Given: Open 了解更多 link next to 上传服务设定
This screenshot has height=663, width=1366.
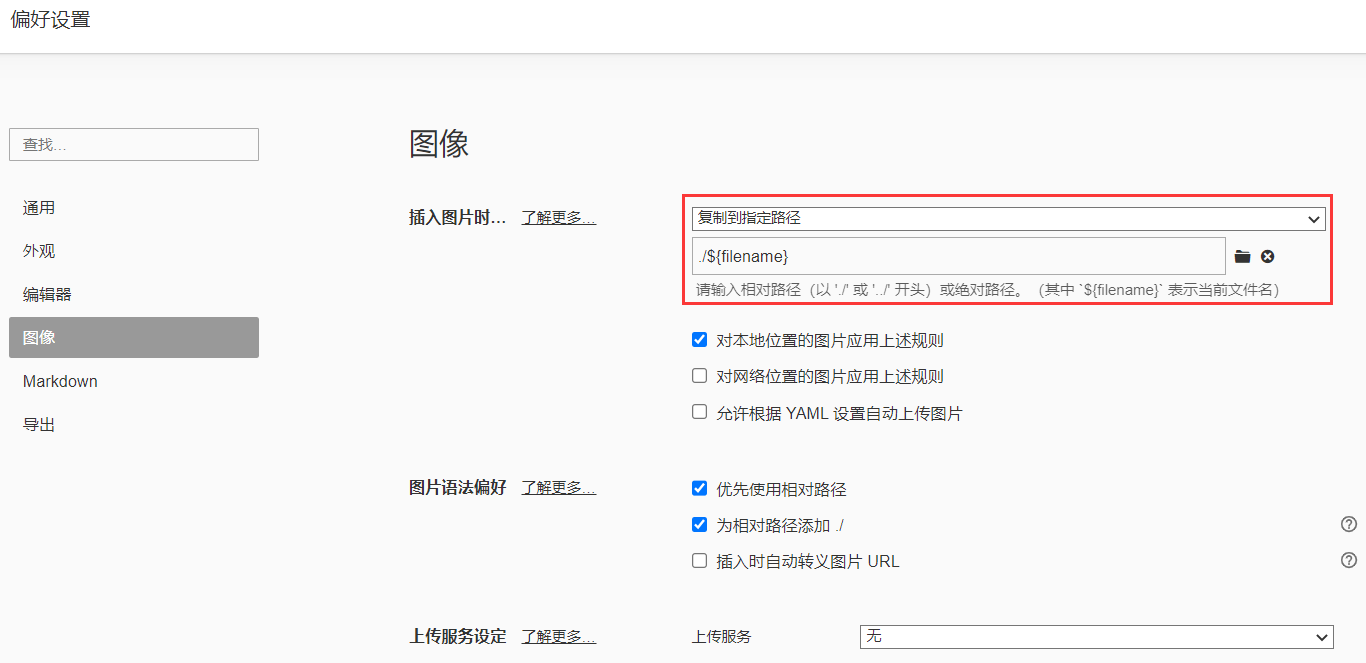Looking at the screenshot, I should pos(559,636).
